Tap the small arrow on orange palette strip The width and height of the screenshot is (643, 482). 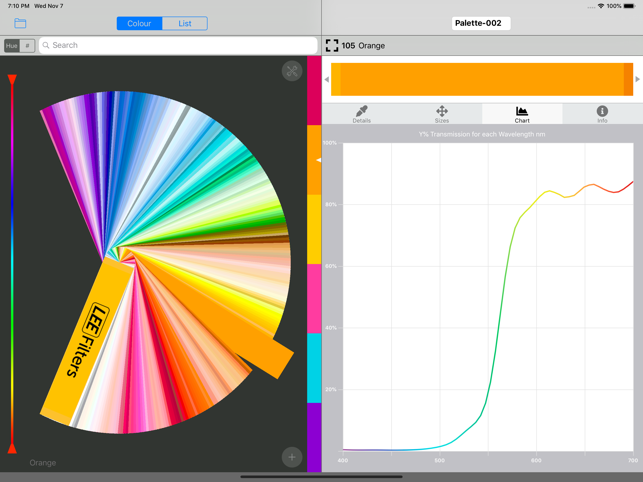pos(318,160)
